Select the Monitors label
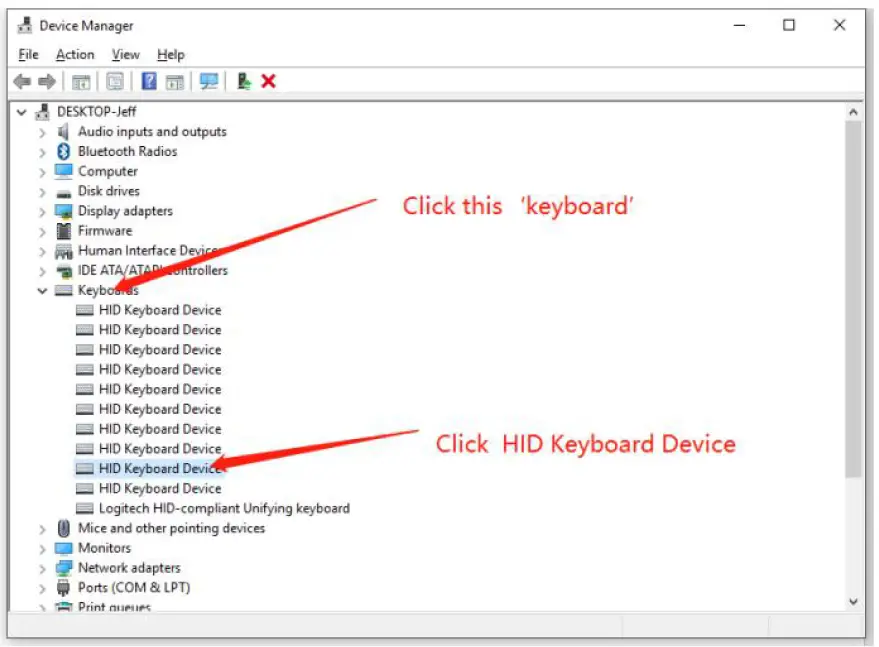Image resolution: width=879 pixels, height=647 pixels. (104, 548)
